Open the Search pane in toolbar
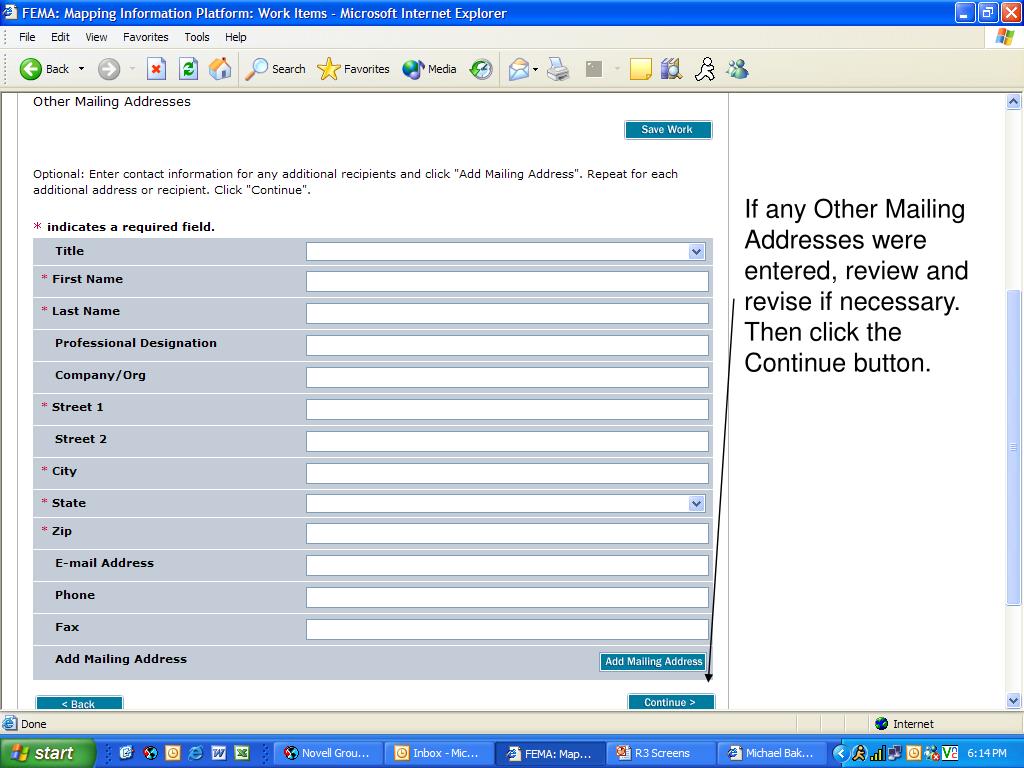Viewport: 1024px width, 768px height. point(275,69)
